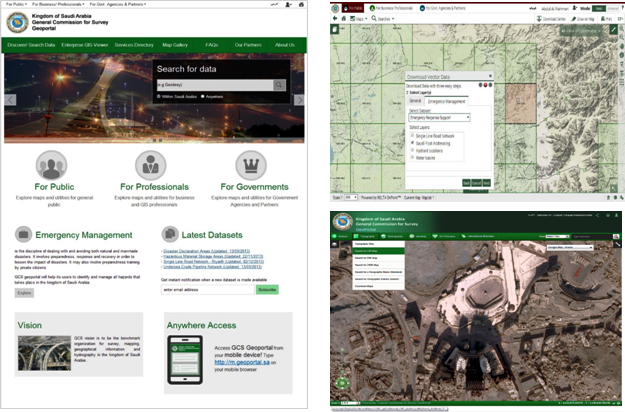Viewport: 625px width, 412px height.
Task: Open the m.geoportal.sa mobile link
Action: tap(242, 362)
